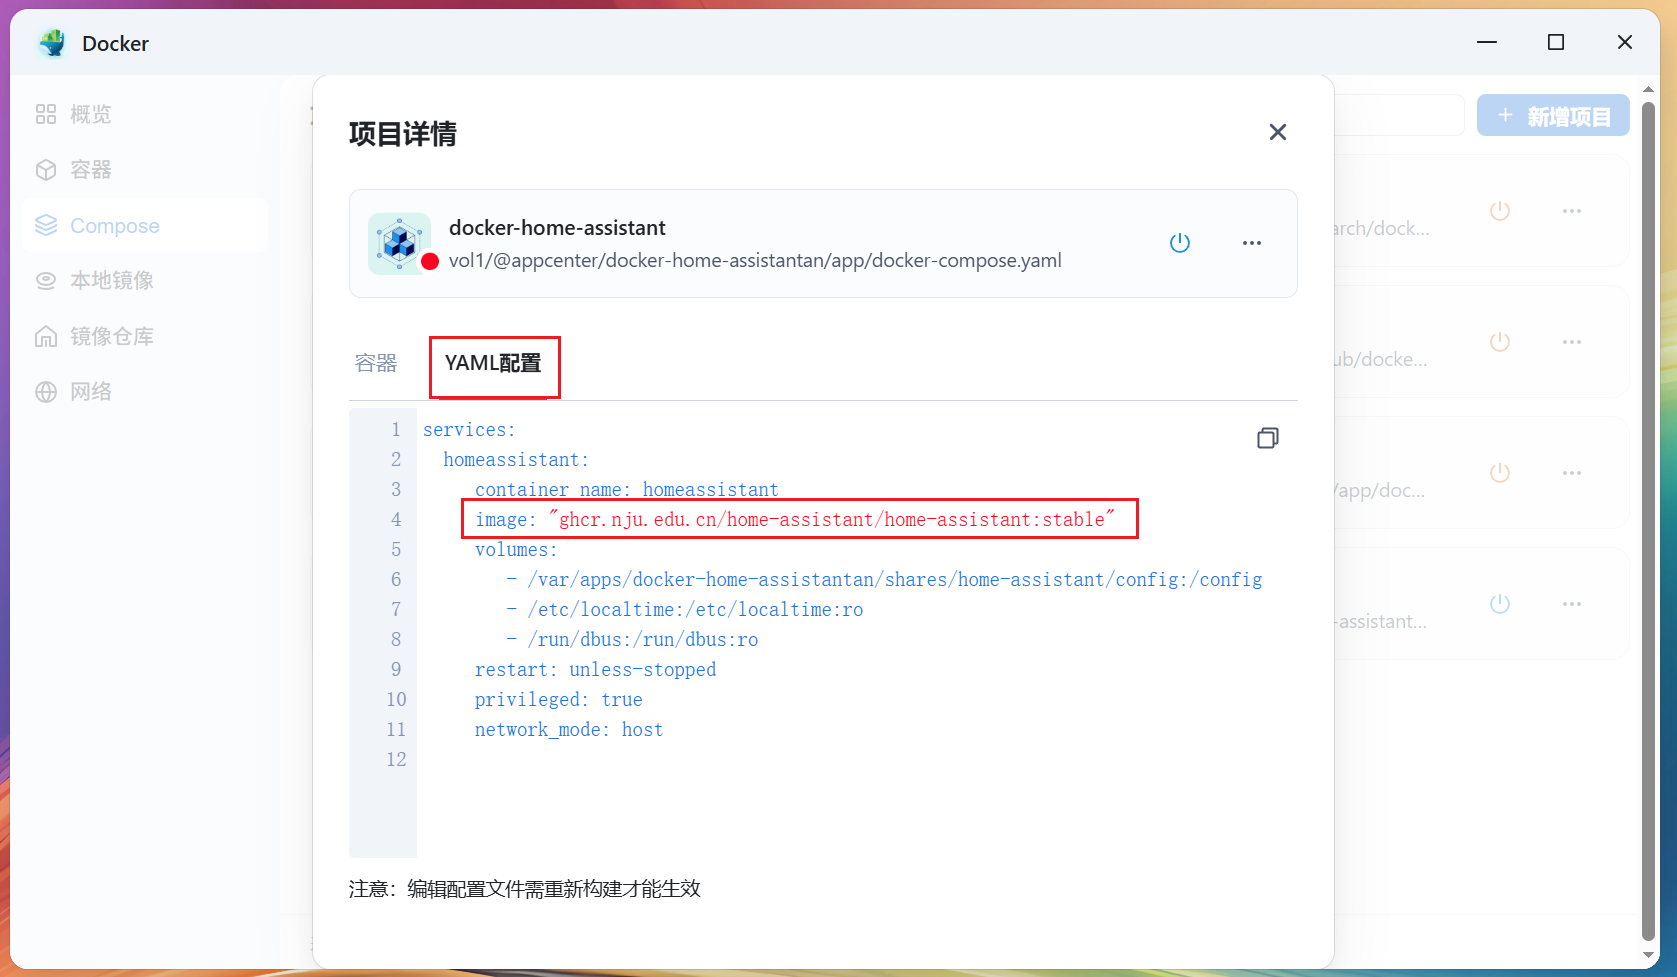
Task: Open the docker-home-assistant more options menu
Action: click(x=1251, y=243)
